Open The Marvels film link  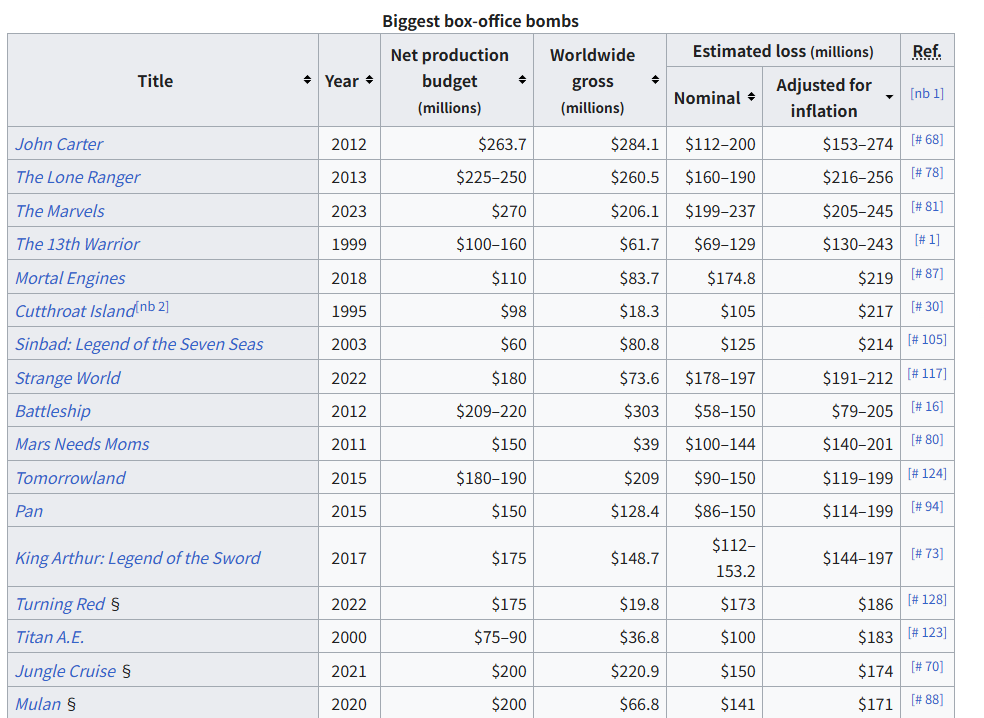60,211
